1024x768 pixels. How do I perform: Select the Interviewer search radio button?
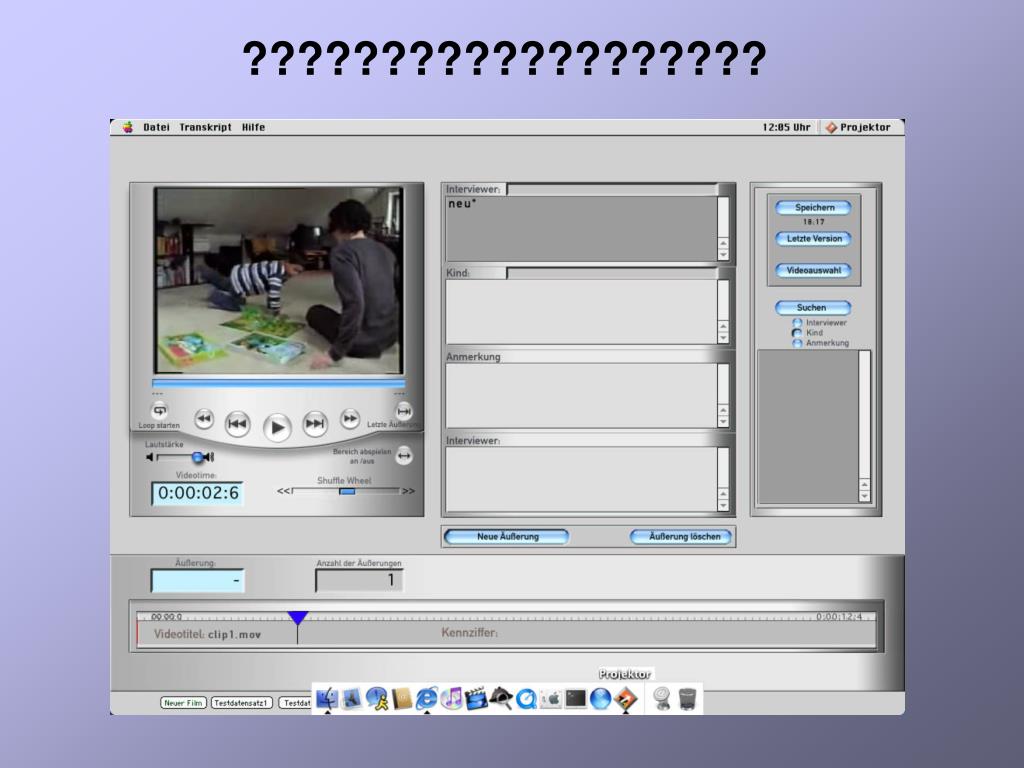(x=797, y=323)
